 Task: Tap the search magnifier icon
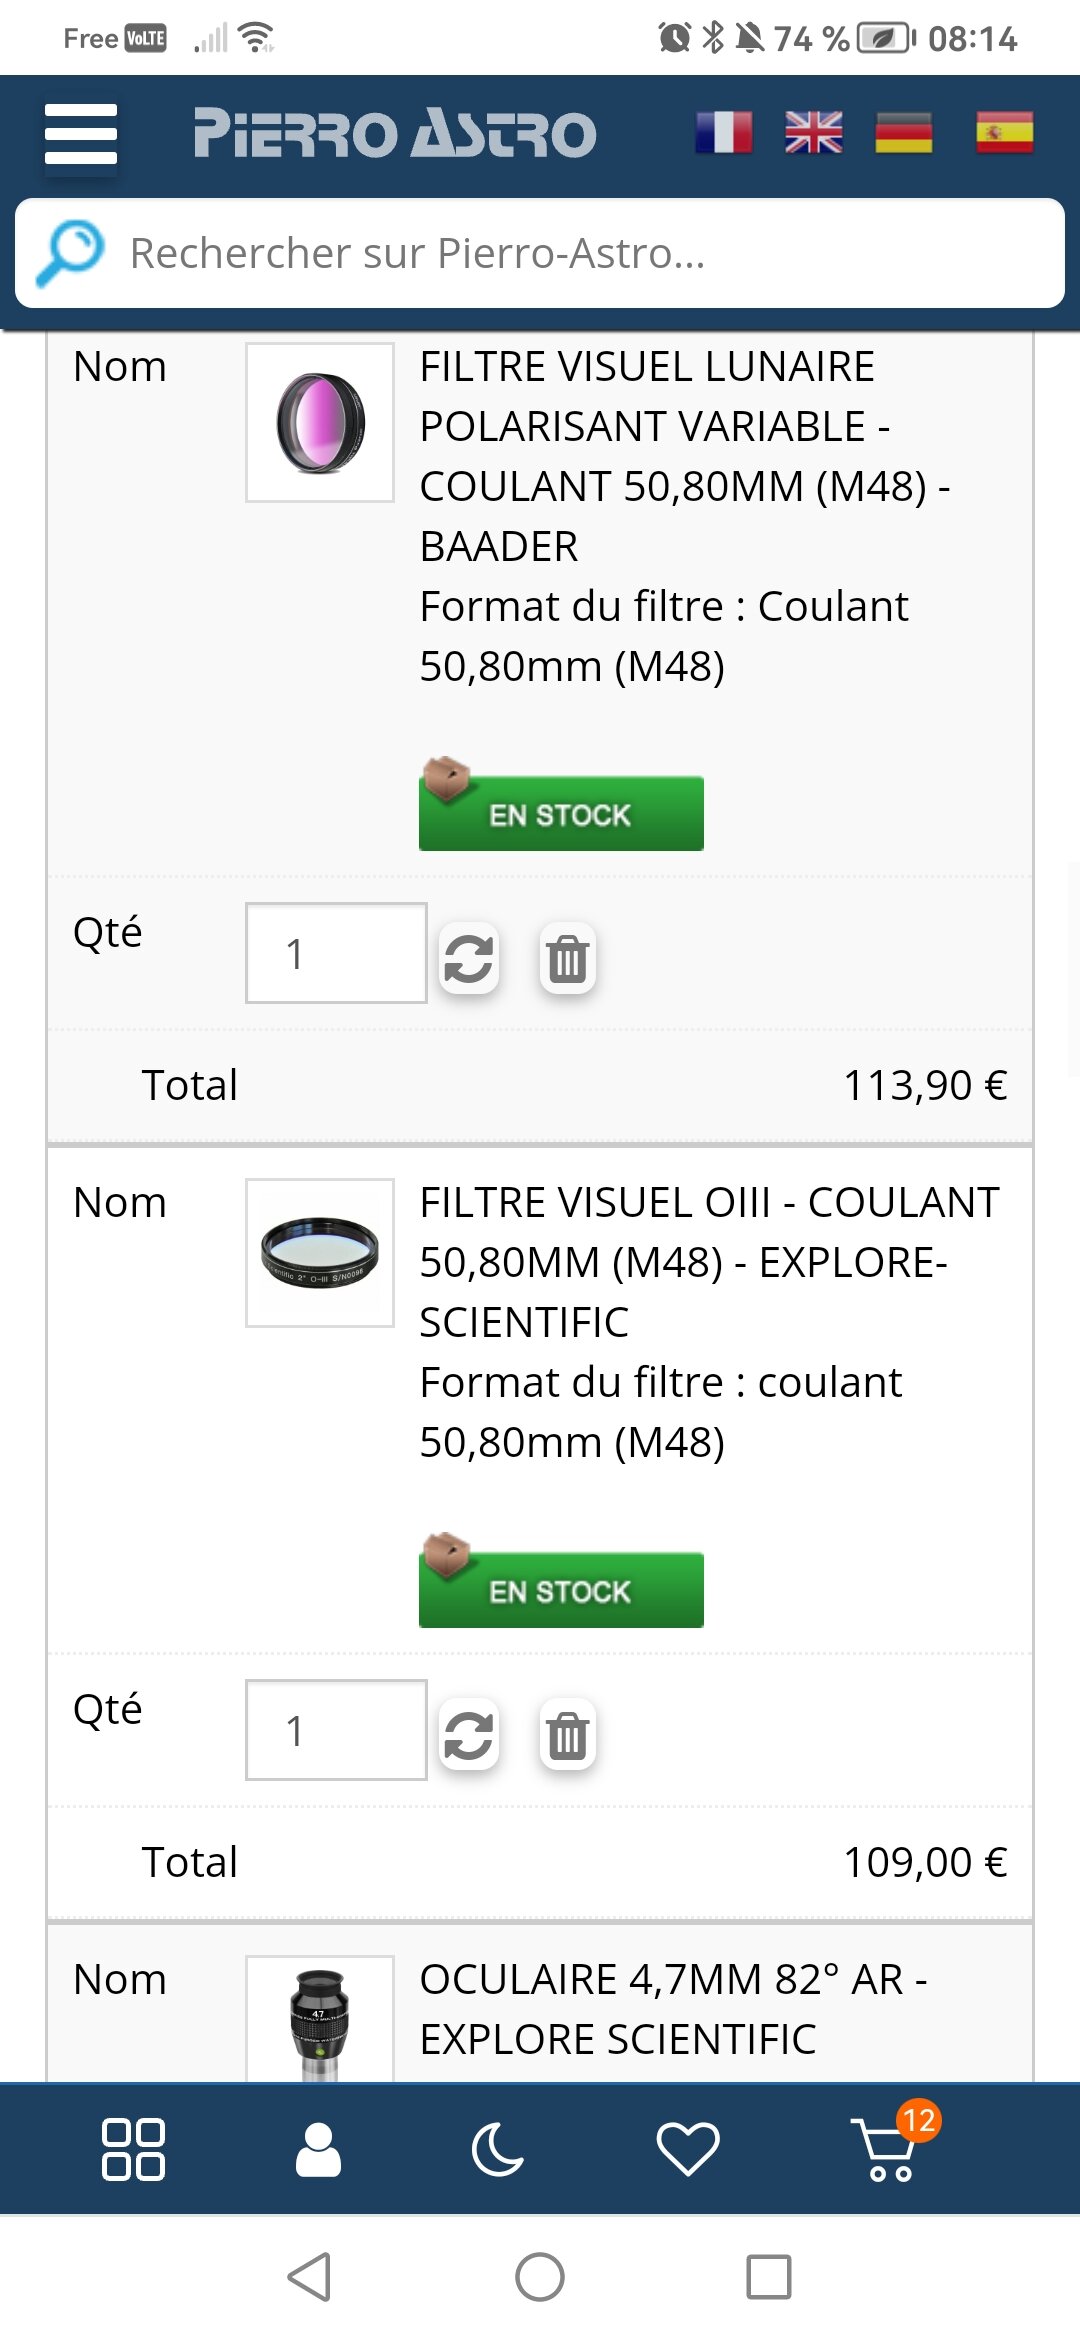click(70, 253)
